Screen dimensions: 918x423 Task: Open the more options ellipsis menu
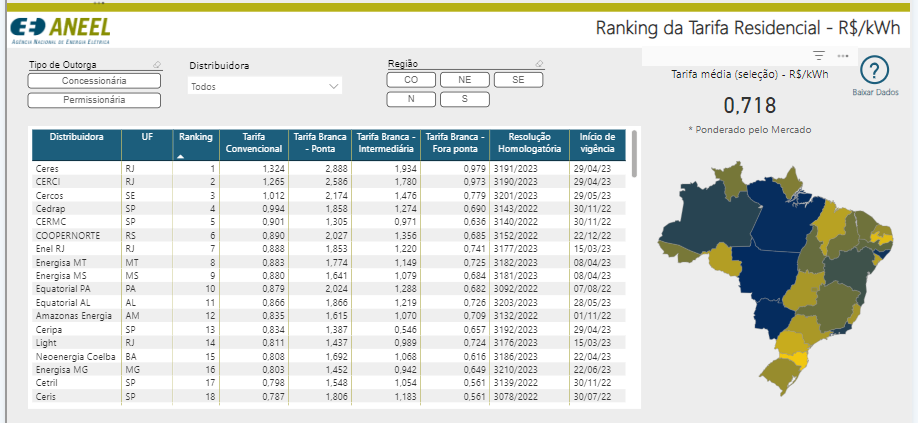[x=843, y=56]
